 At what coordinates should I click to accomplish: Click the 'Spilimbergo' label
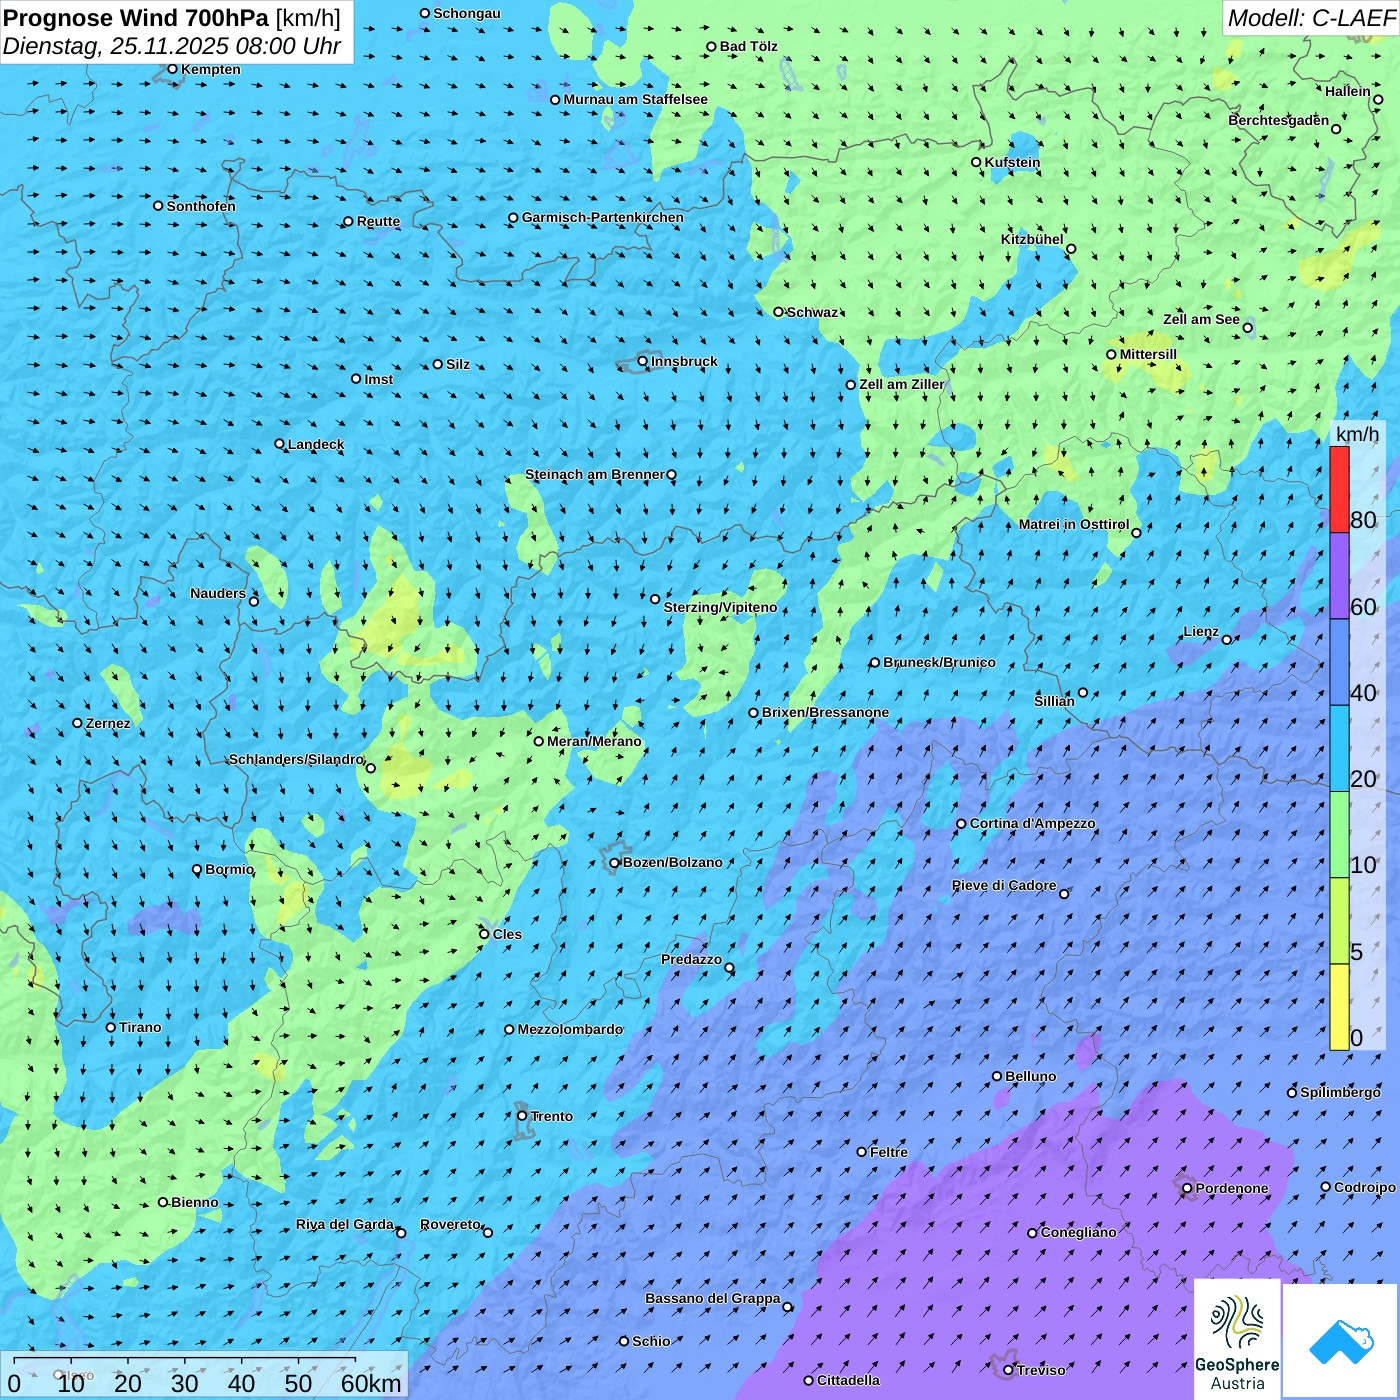tap(1340, 1092)
